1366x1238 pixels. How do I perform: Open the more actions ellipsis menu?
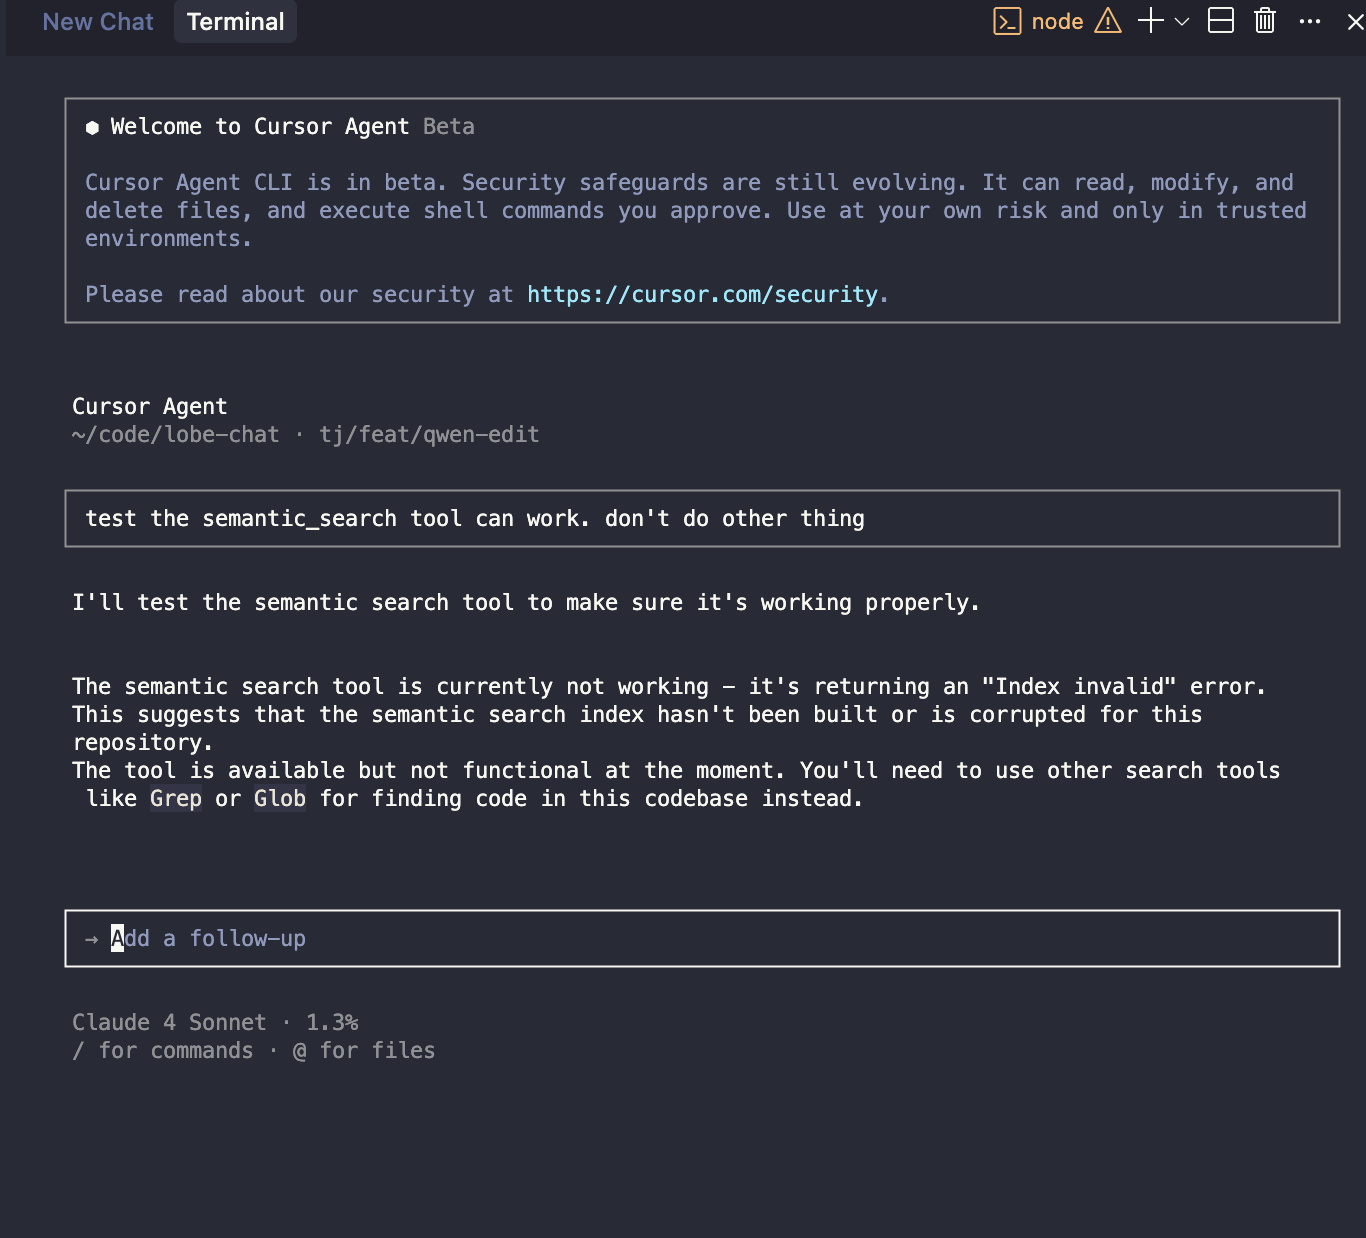(x=1310, y=21)
